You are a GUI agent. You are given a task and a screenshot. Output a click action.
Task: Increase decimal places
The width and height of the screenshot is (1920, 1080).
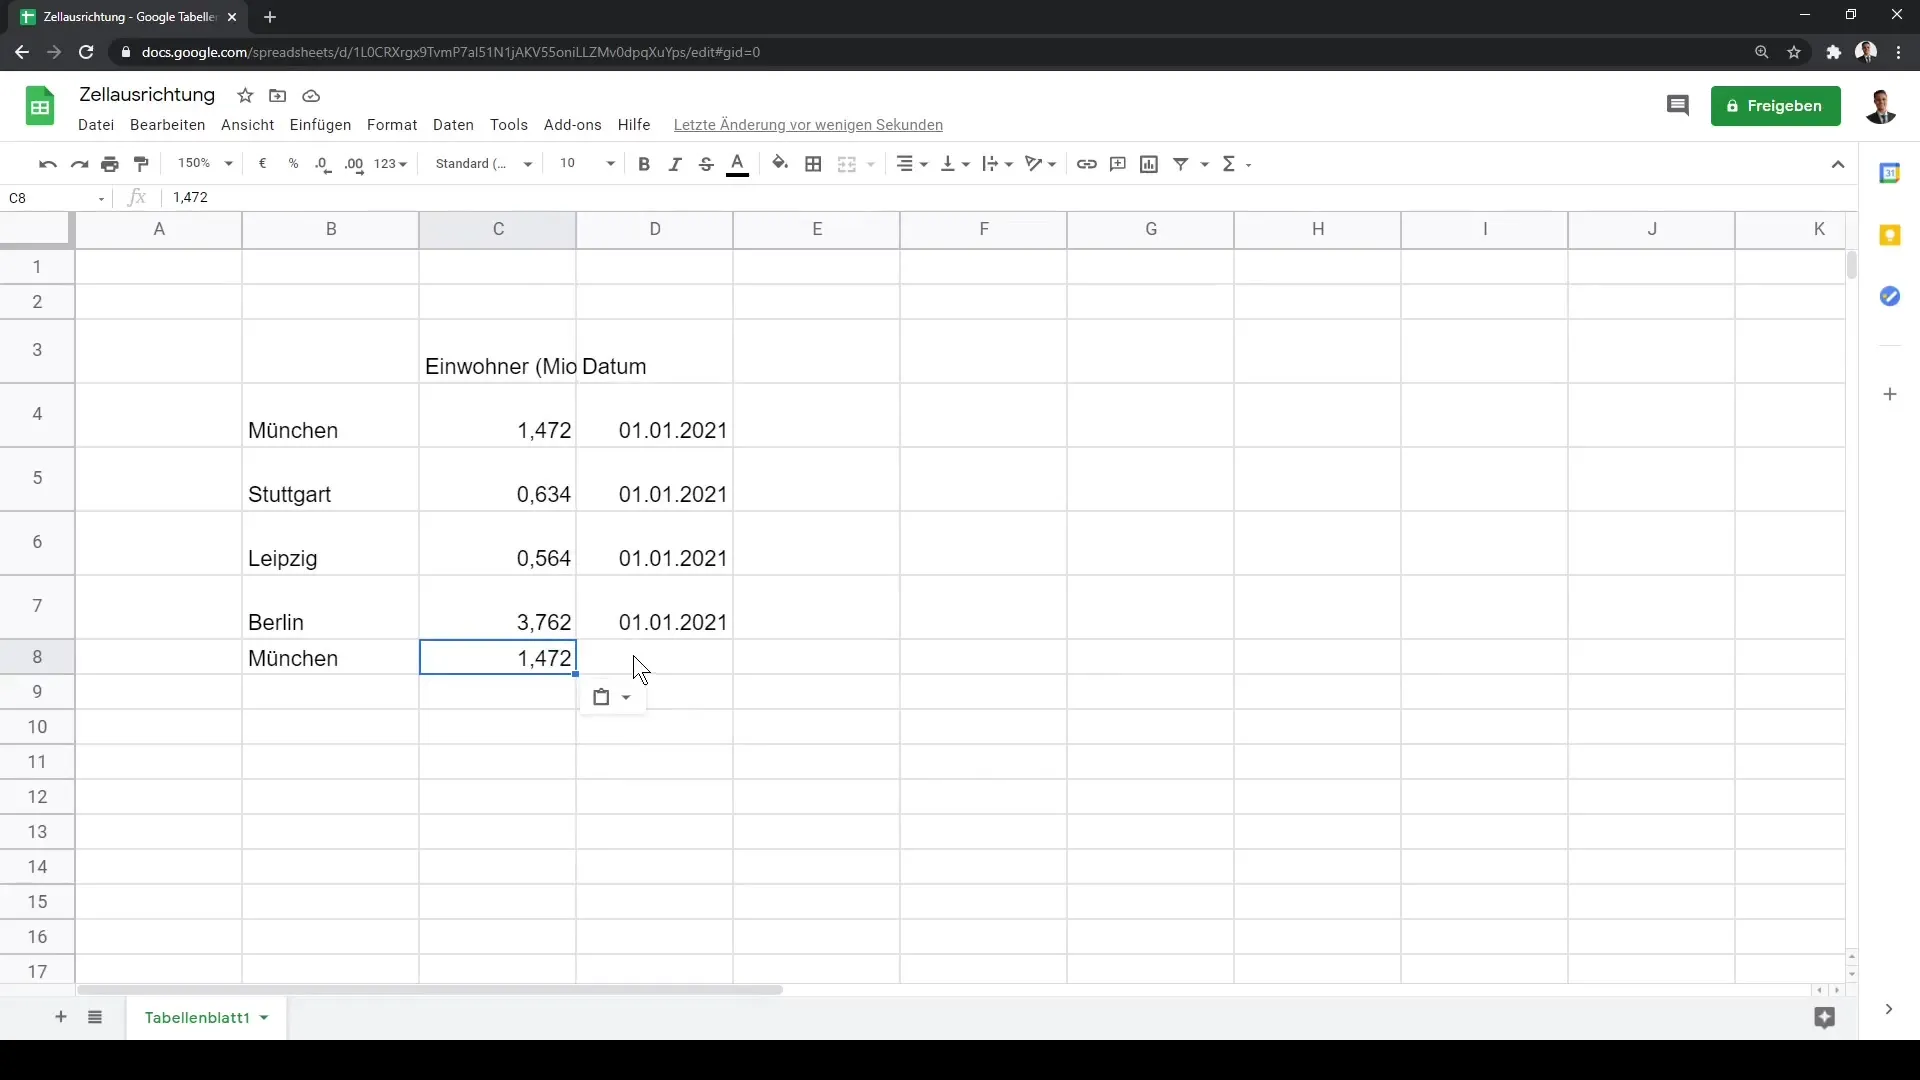pos(354,164)
